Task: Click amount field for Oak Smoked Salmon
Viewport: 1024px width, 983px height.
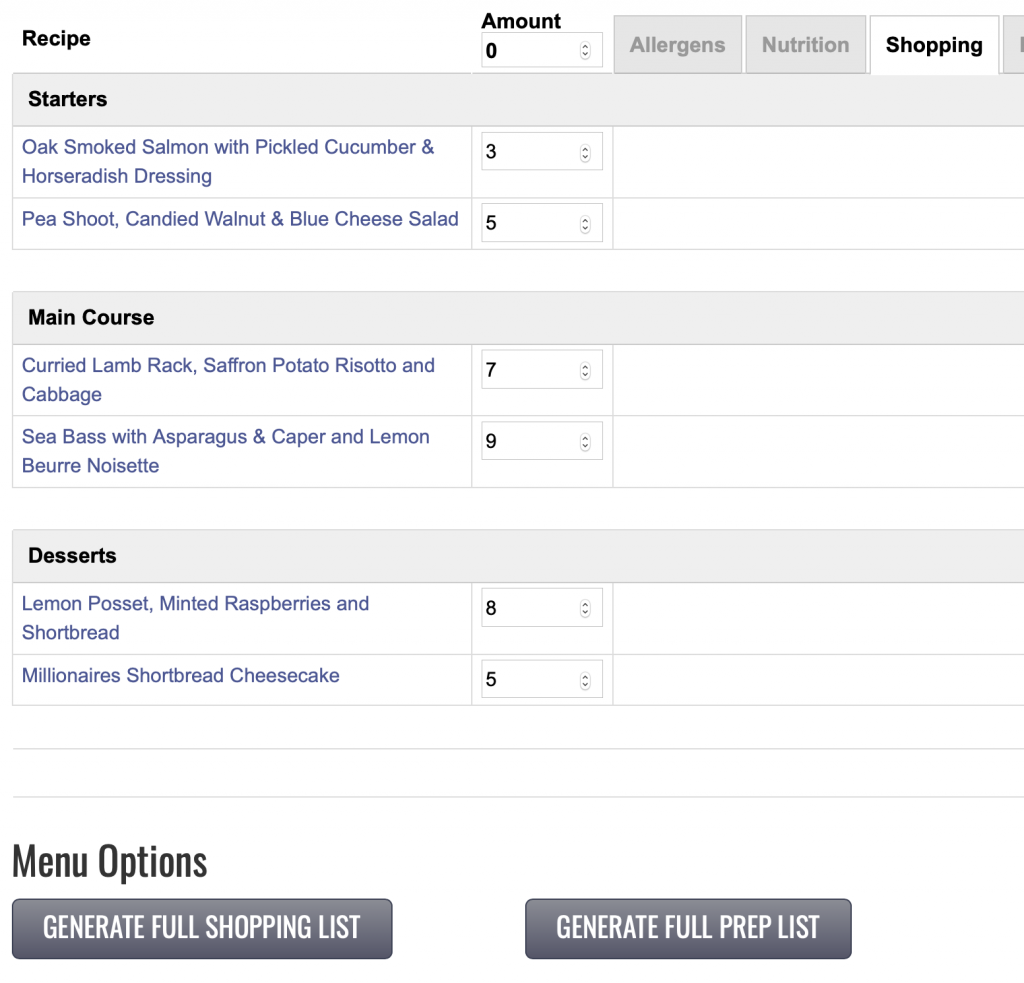Action: coord(542,152)
